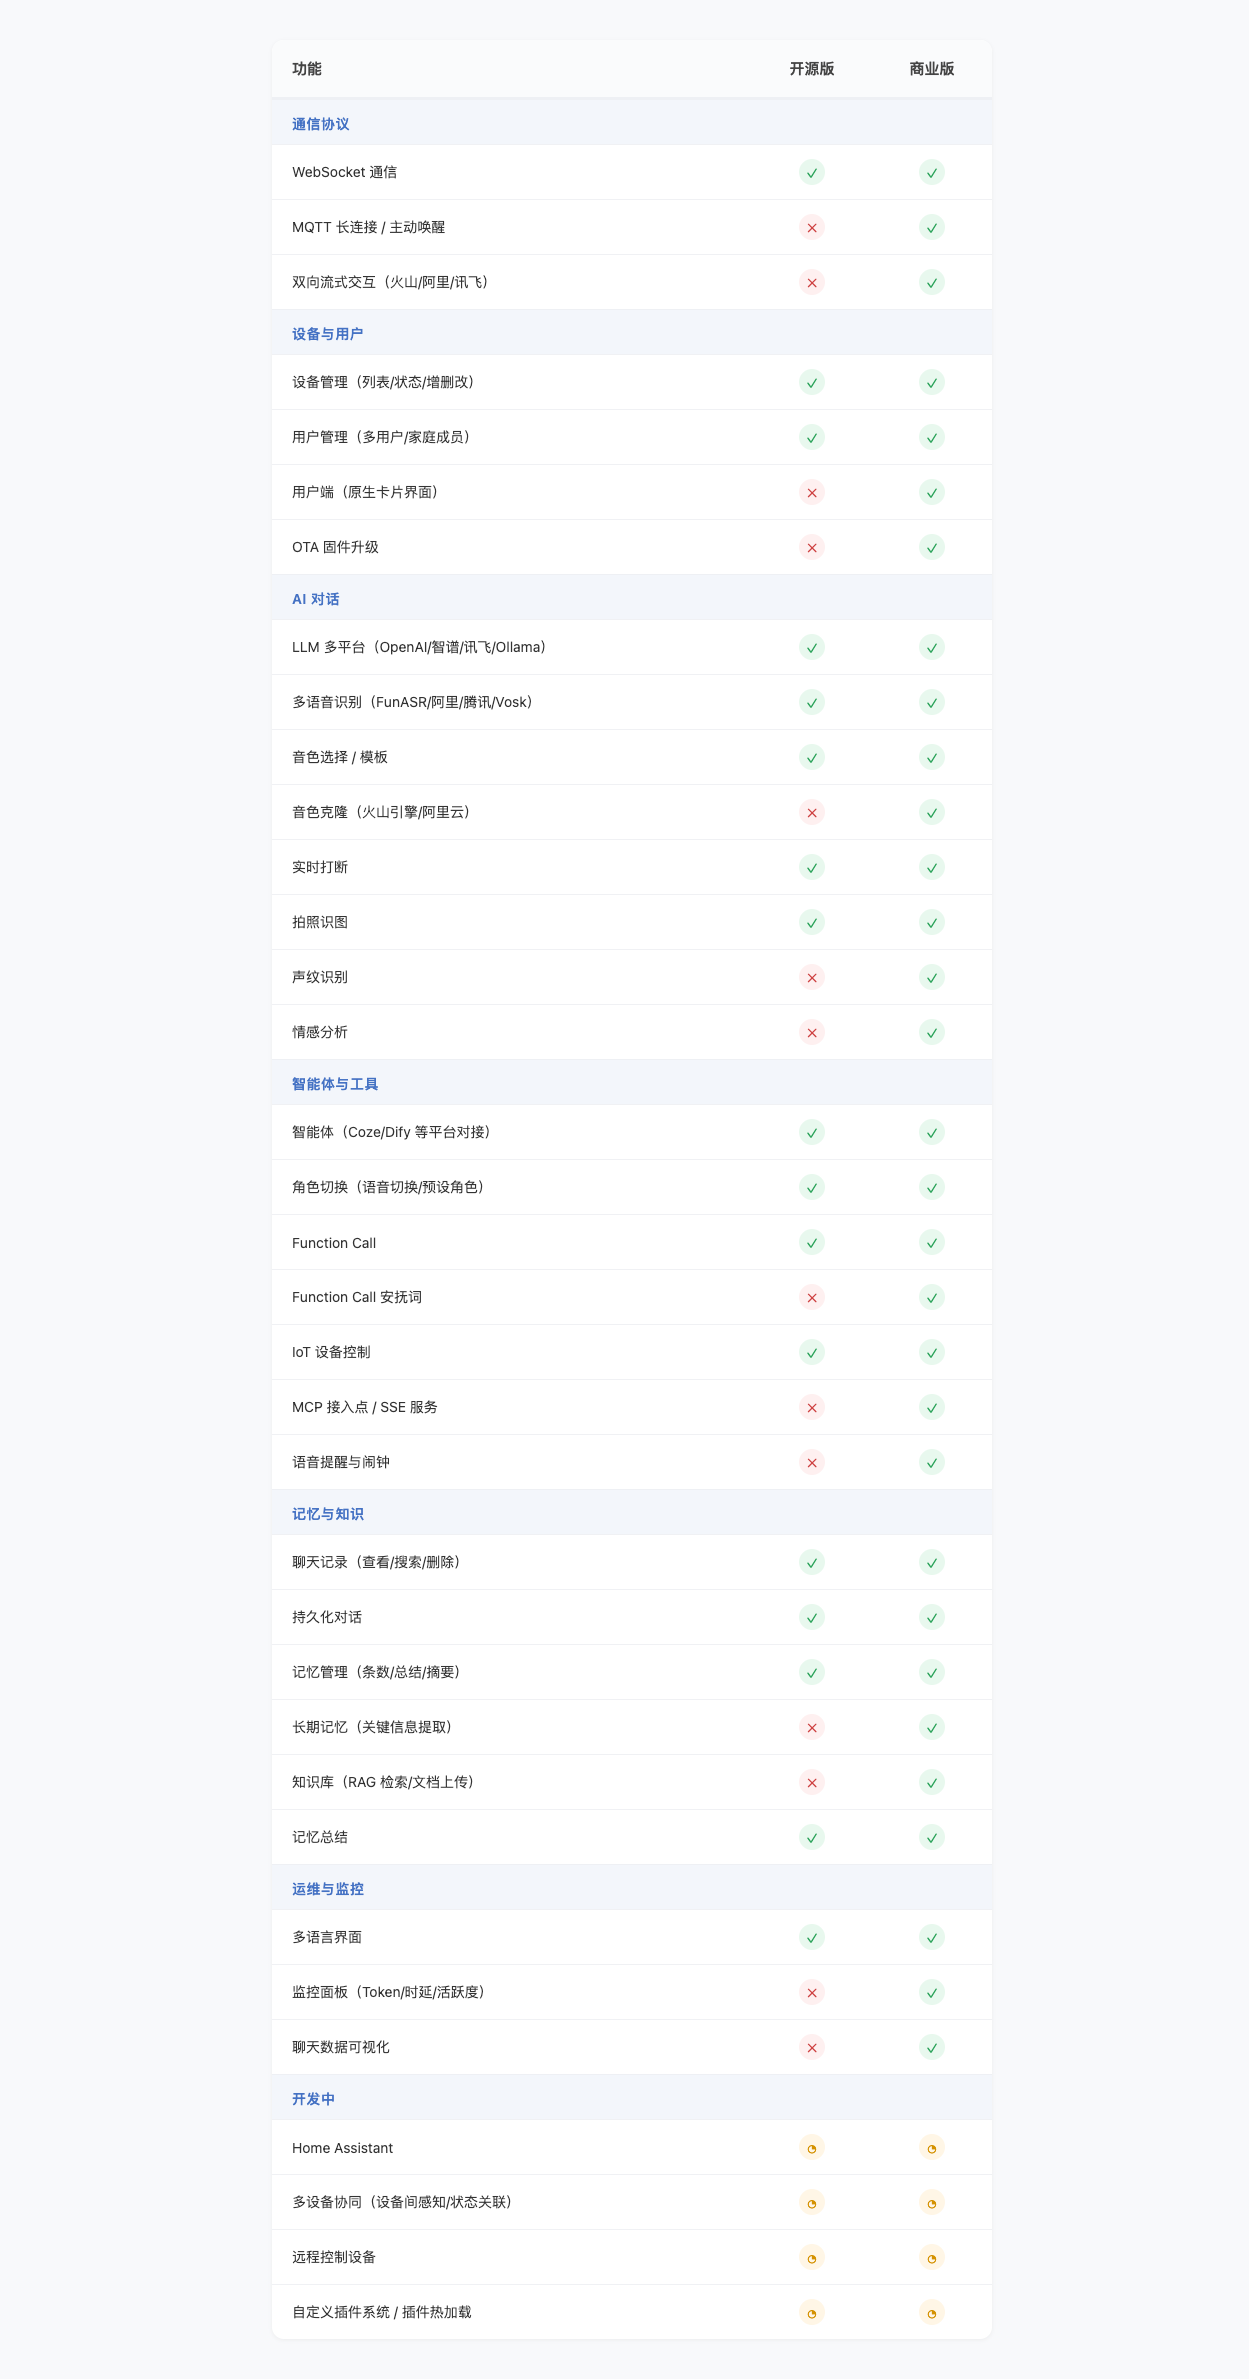This screenshot has width=1249, height=2379.
Task: Click the 设备与用户 section heading
Action: point(328,334)
